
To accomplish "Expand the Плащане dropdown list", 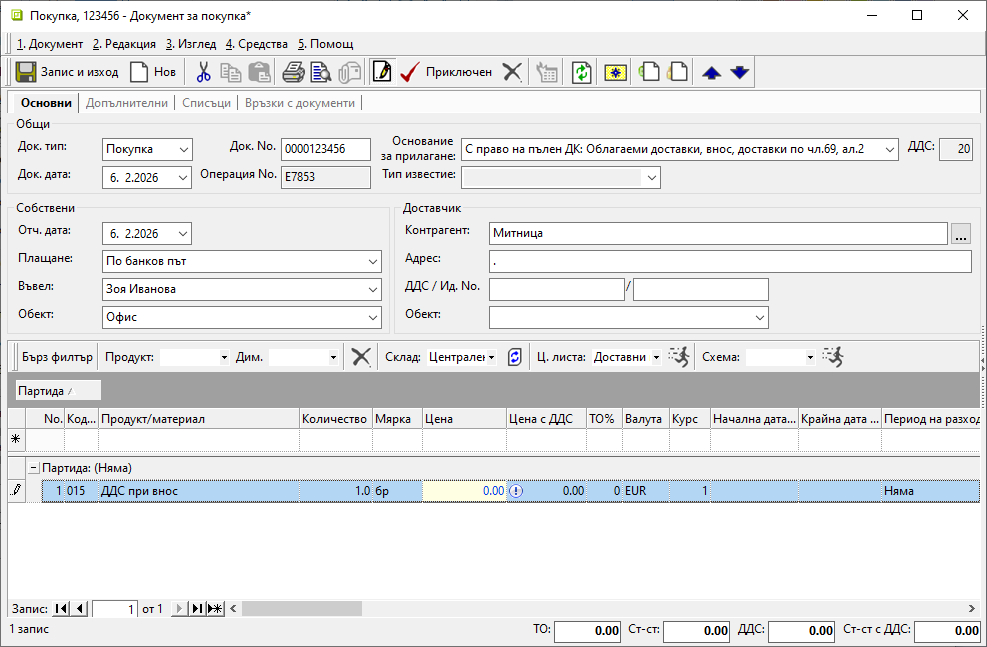I will pos(372,262).
